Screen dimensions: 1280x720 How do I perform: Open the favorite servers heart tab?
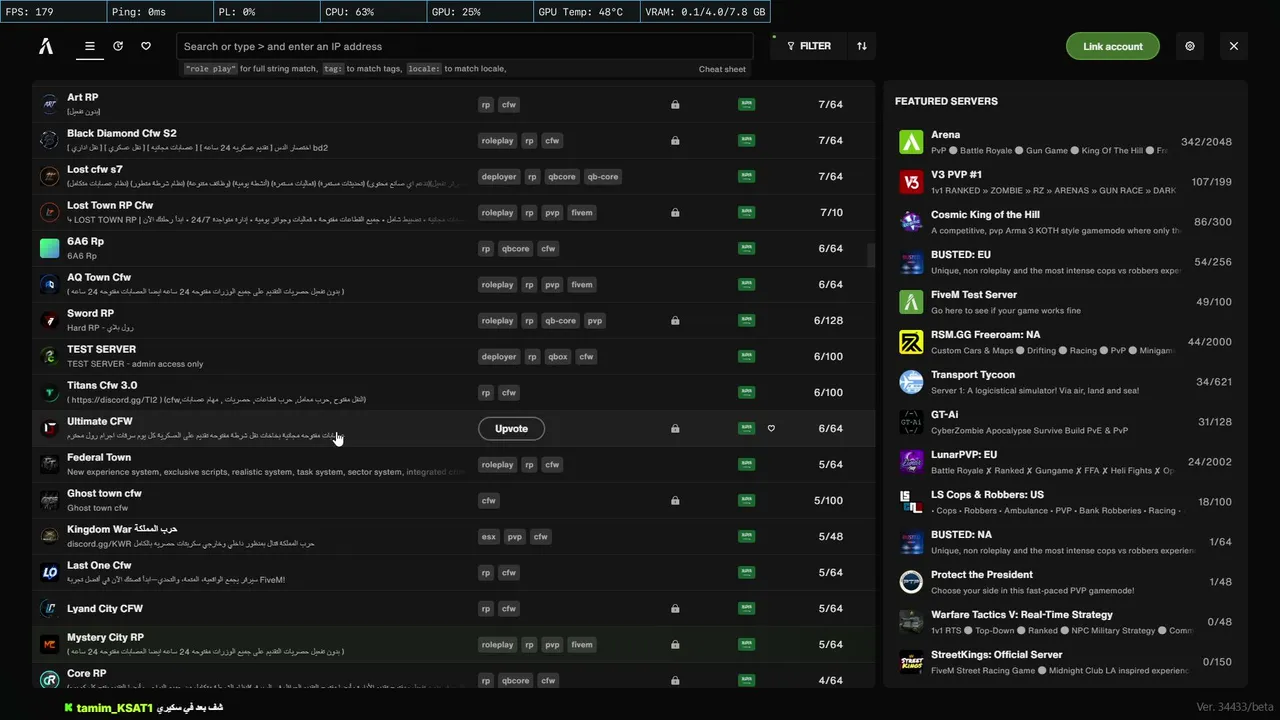[x=146, y=46]
